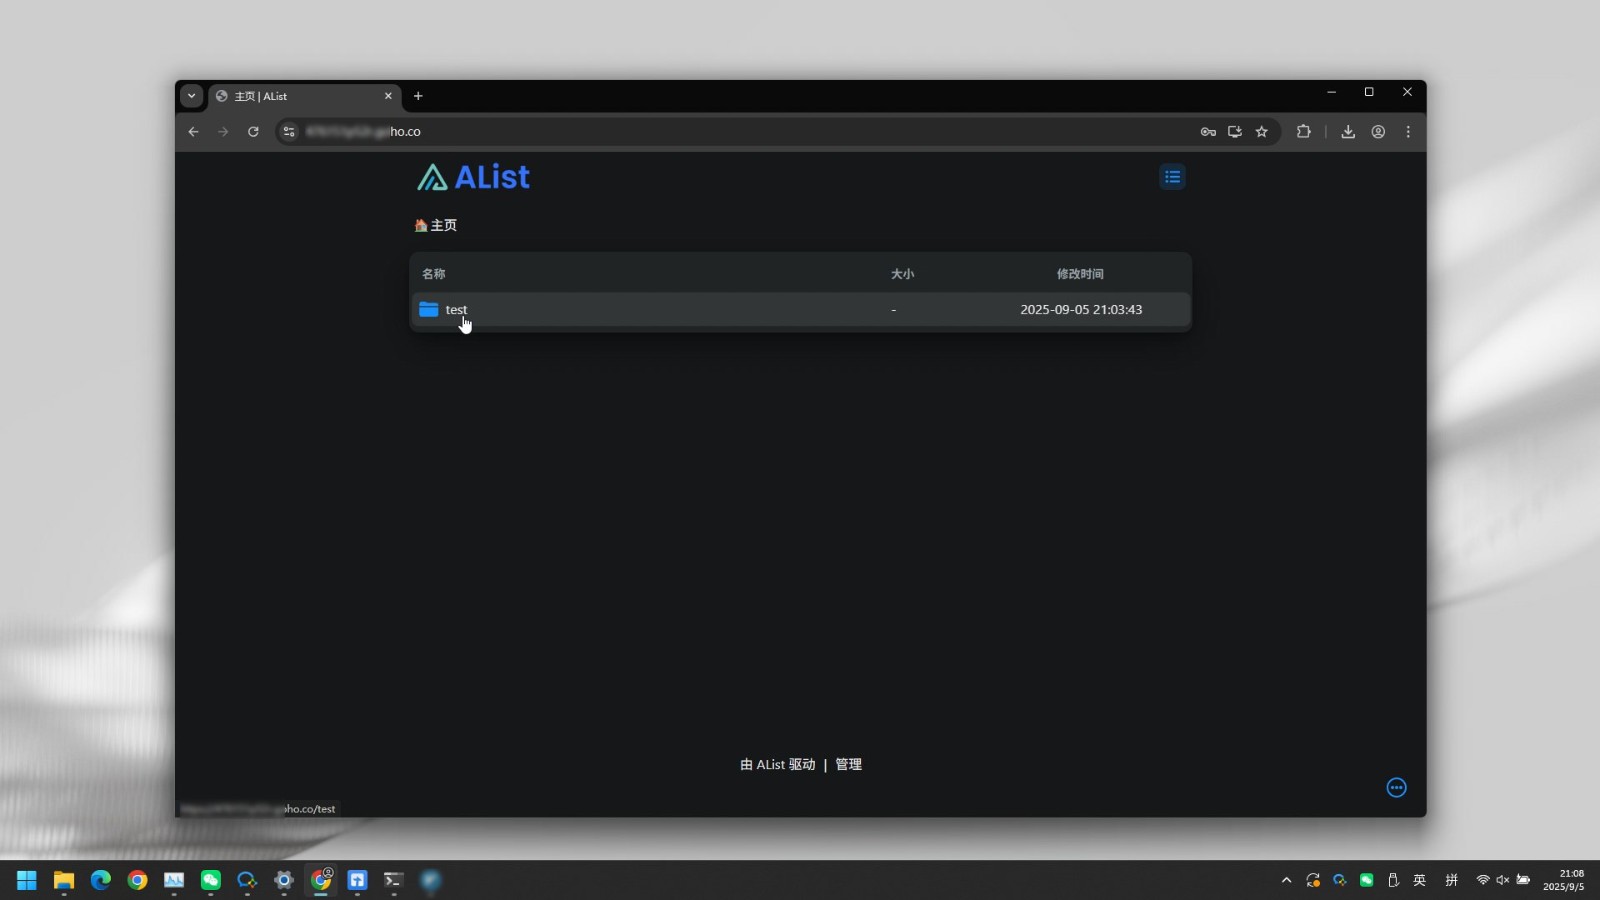Go to 主页 in the breadcrumb
The width and height of the screenshot is (1600, 900).
[x=437, y=226]
